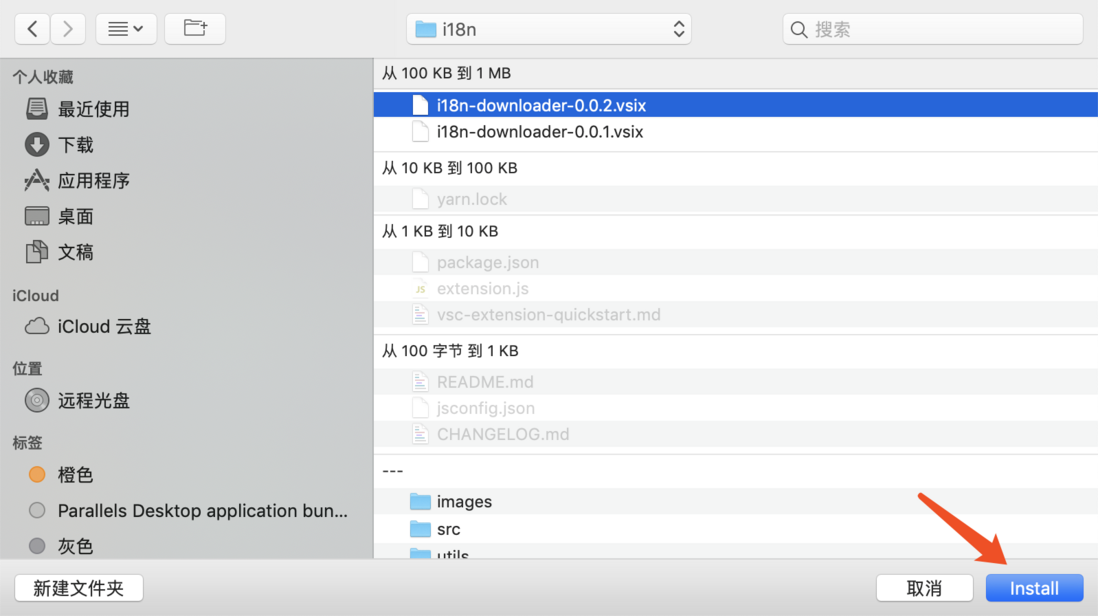Screen dimensions: 1098x616
Task: Open 最近使用 in the sidebar
Action: click(x=93, y=109)
